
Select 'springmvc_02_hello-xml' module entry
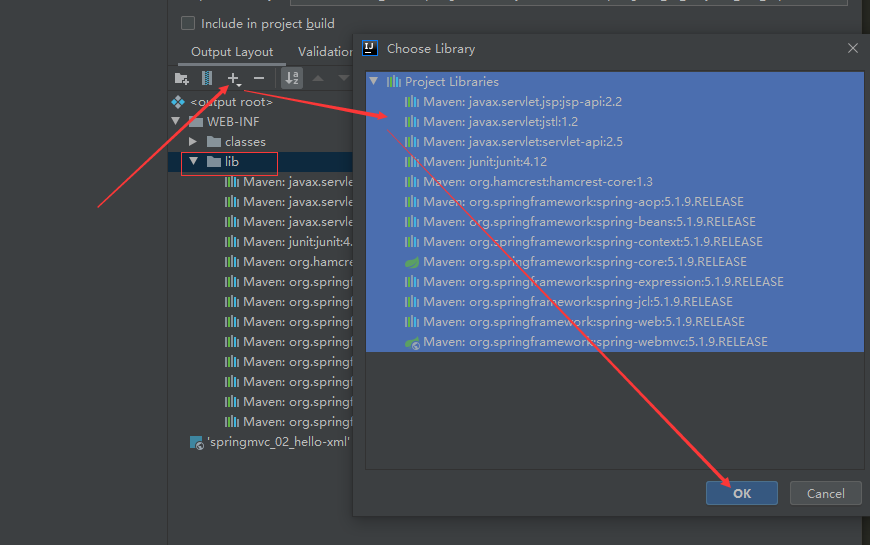pyautogui.click(x=279, y=442)
